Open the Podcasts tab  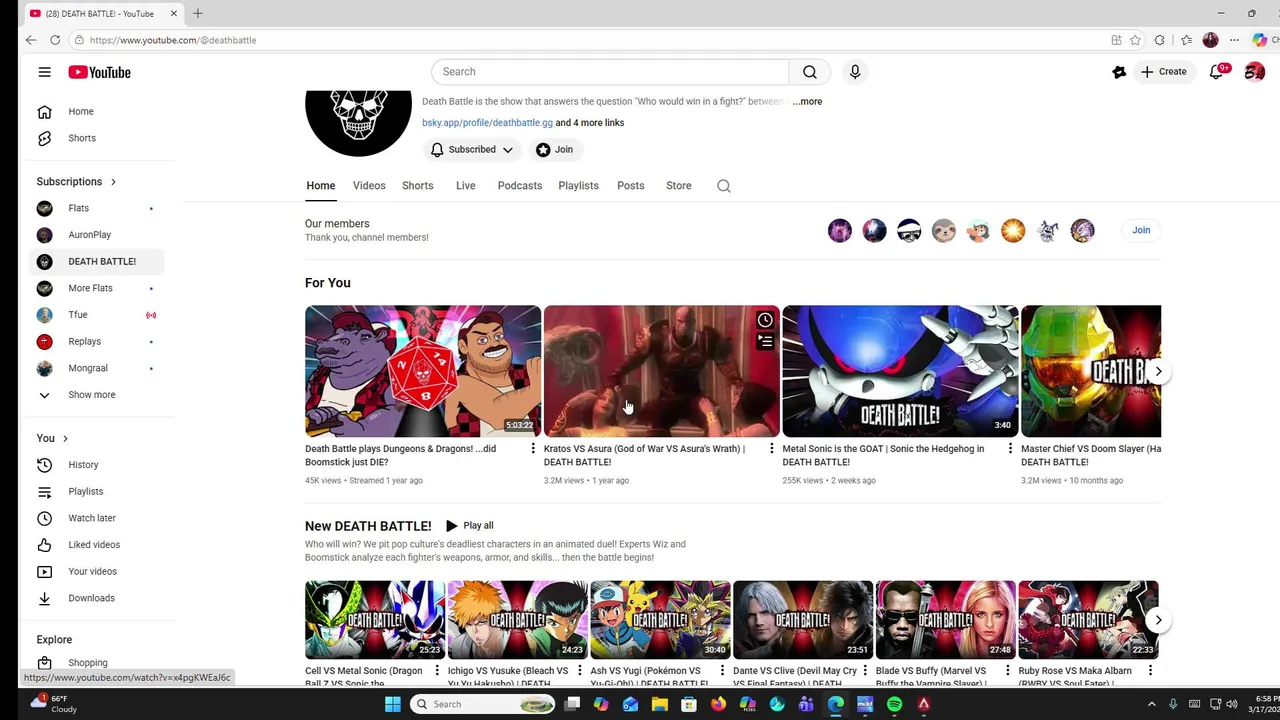pyautogui.click(x=520, y=186)
